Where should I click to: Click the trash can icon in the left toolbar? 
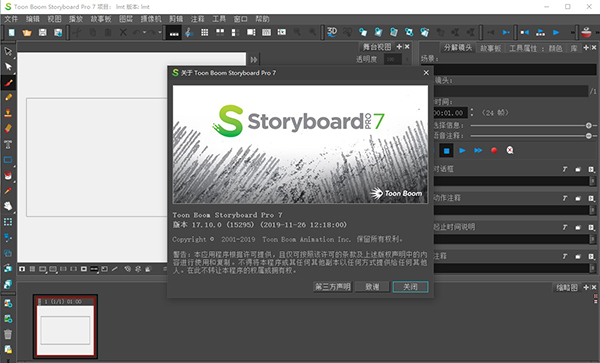[8, 334]
